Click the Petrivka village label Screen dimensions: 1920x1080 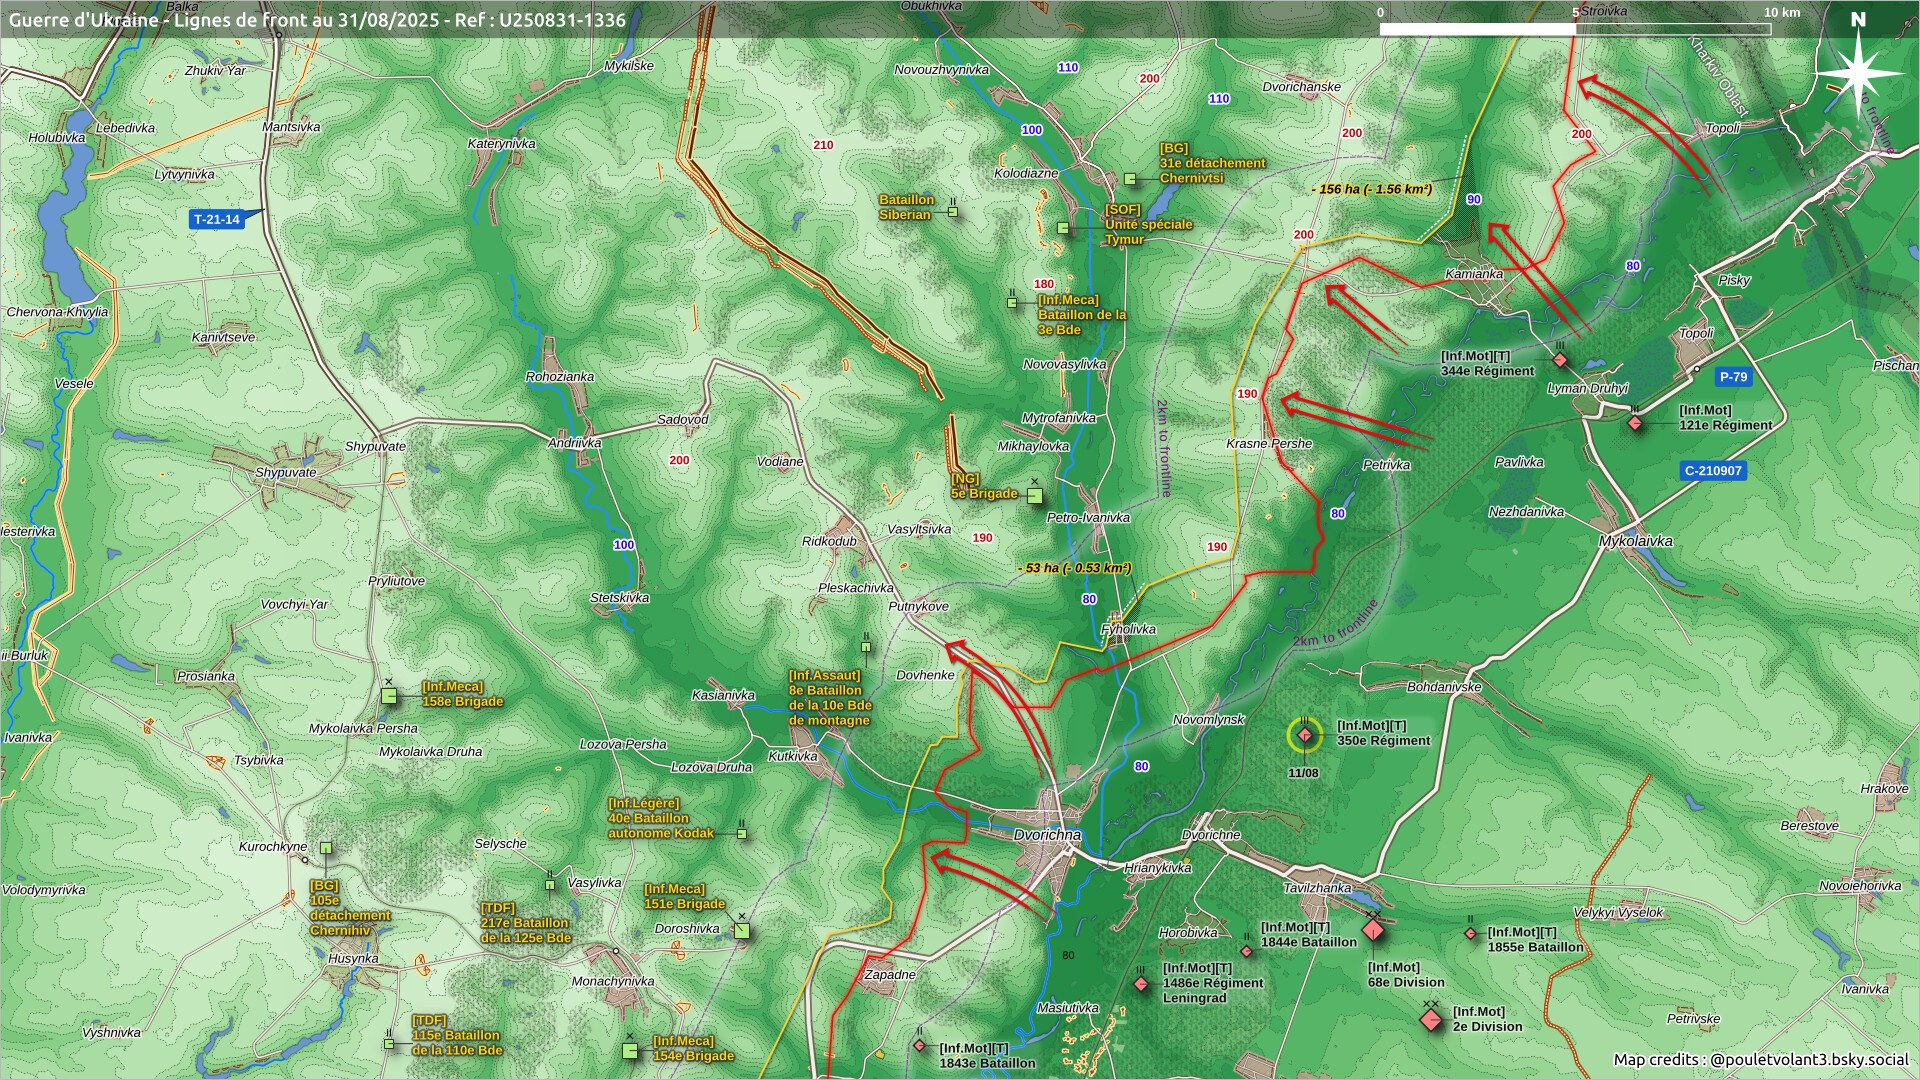click(x=1386, y=466)
